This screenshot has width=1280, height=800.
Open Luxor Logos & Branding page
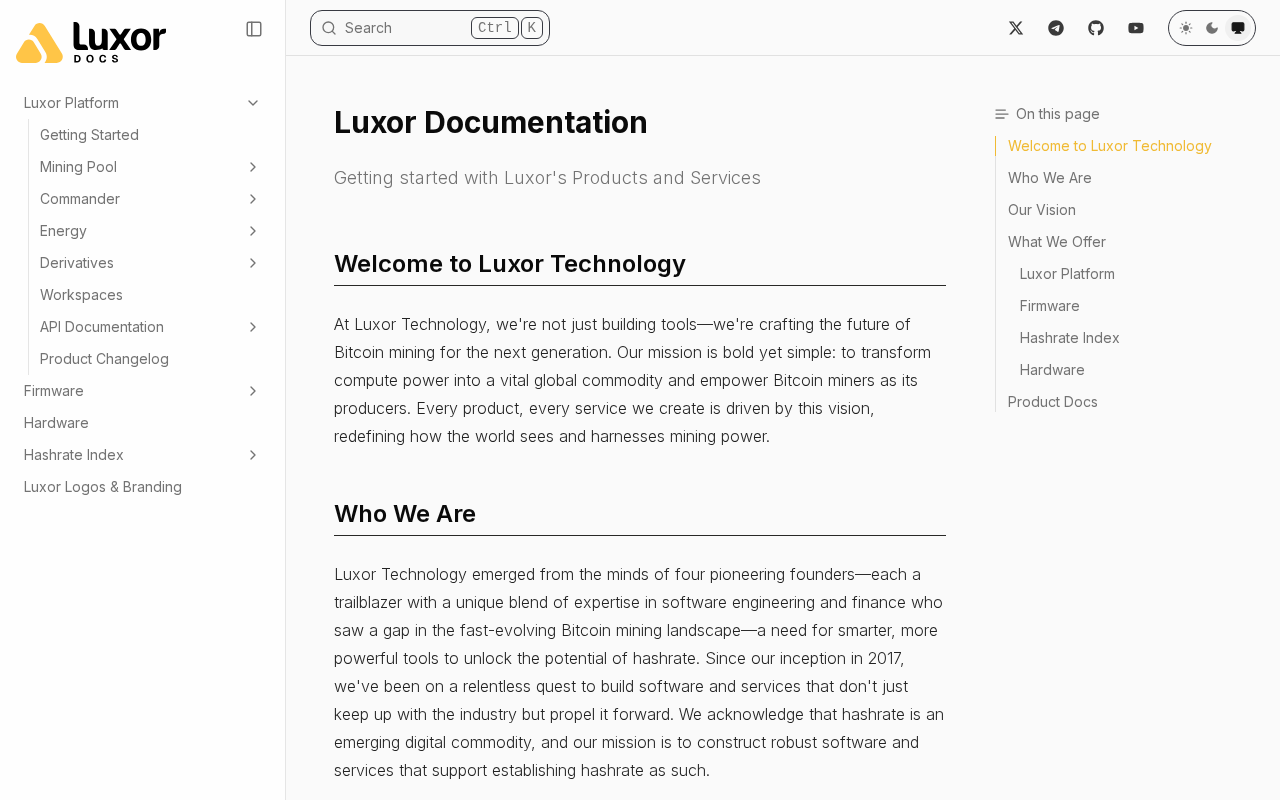(x=103, y=487)
